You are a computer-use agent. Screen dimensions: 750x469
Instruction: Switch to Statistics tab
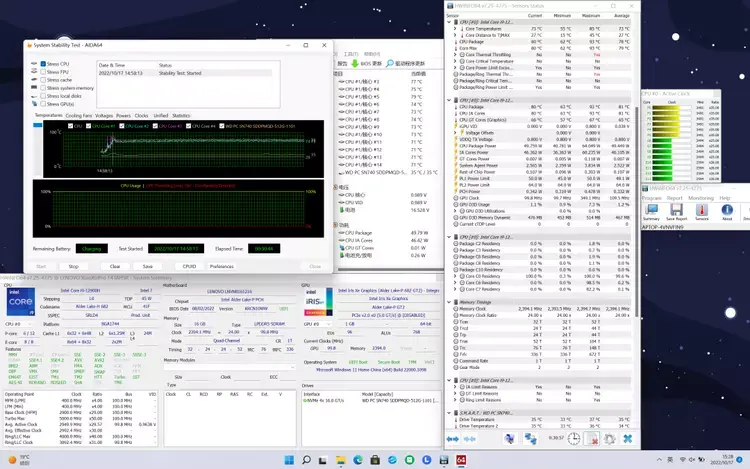(x=181, y=116)
